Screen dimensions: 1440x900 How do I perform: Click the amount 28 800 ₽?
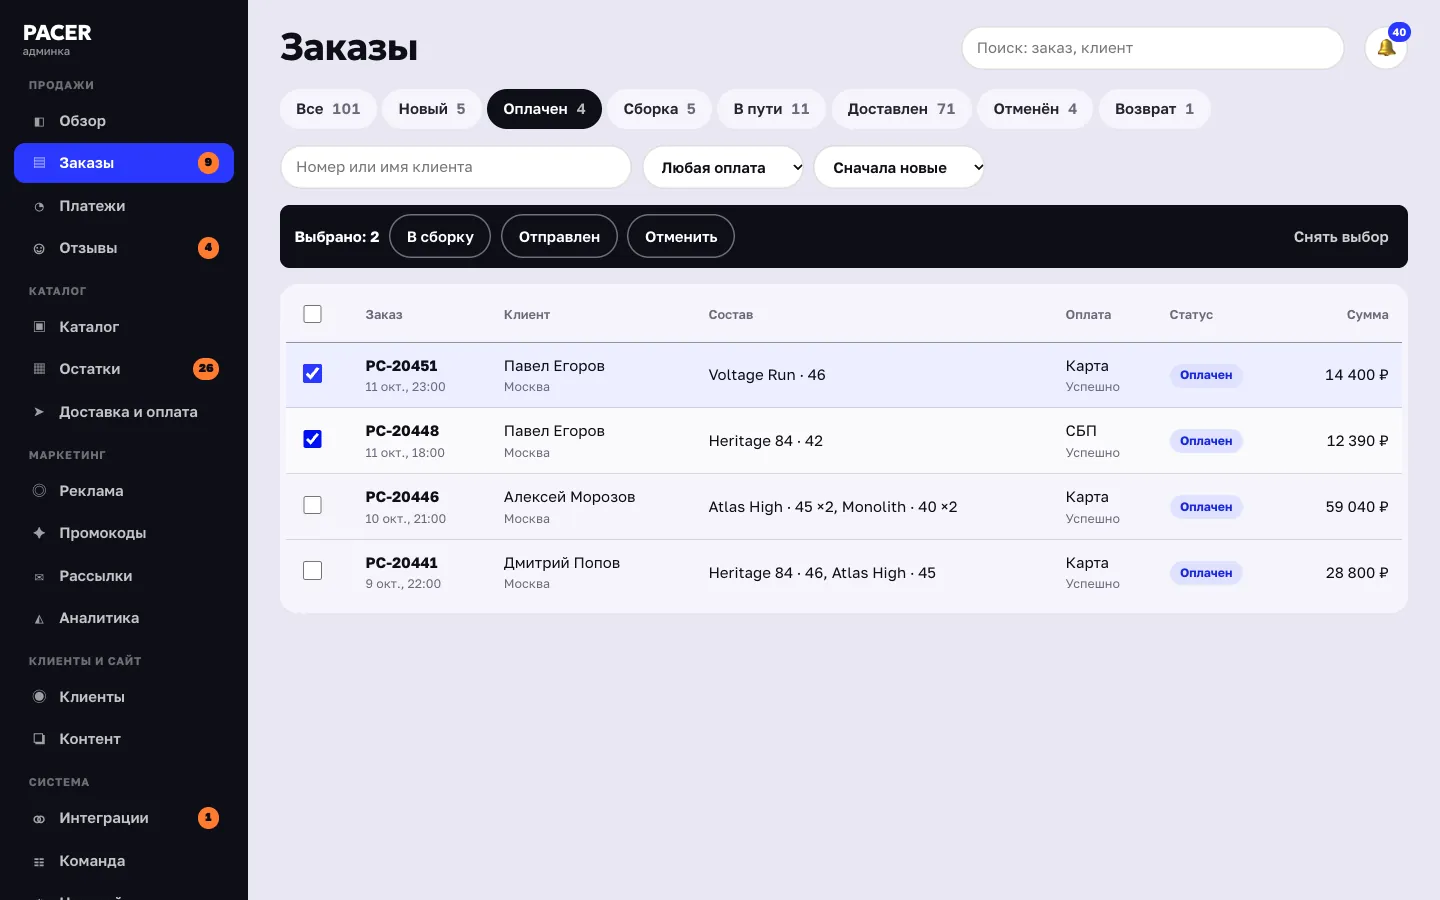coord(1357,573)
